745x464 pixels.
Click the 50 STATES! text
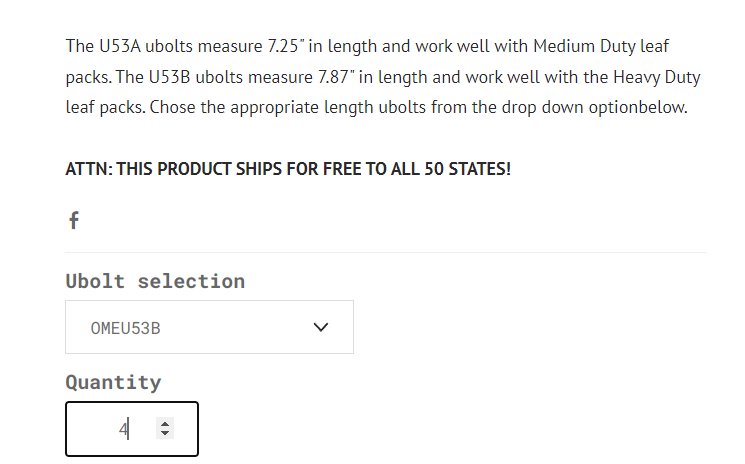tap(468, 169)
